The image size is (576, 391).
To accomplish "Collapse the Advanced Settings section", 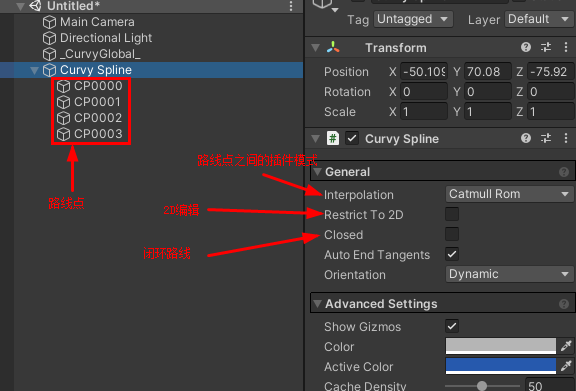I will point(317,304).
